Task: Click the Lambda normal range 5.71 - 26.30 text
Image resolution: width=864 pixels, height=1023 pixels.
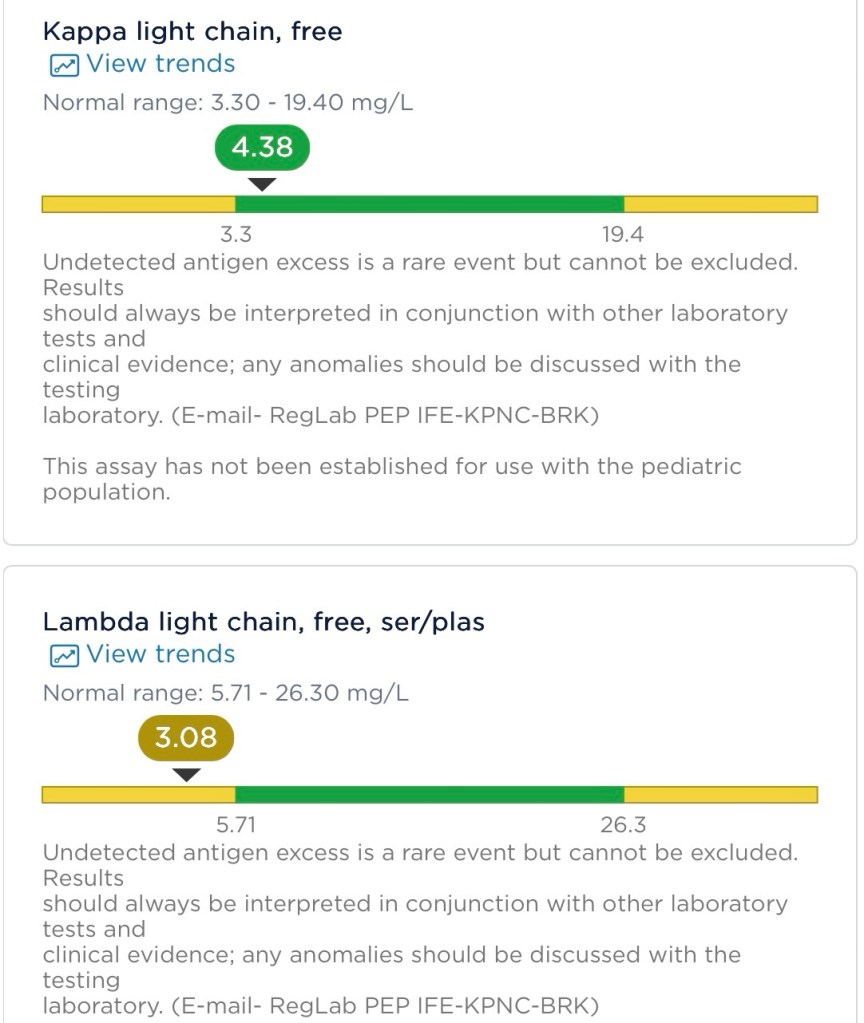Action: click(225, 693)
